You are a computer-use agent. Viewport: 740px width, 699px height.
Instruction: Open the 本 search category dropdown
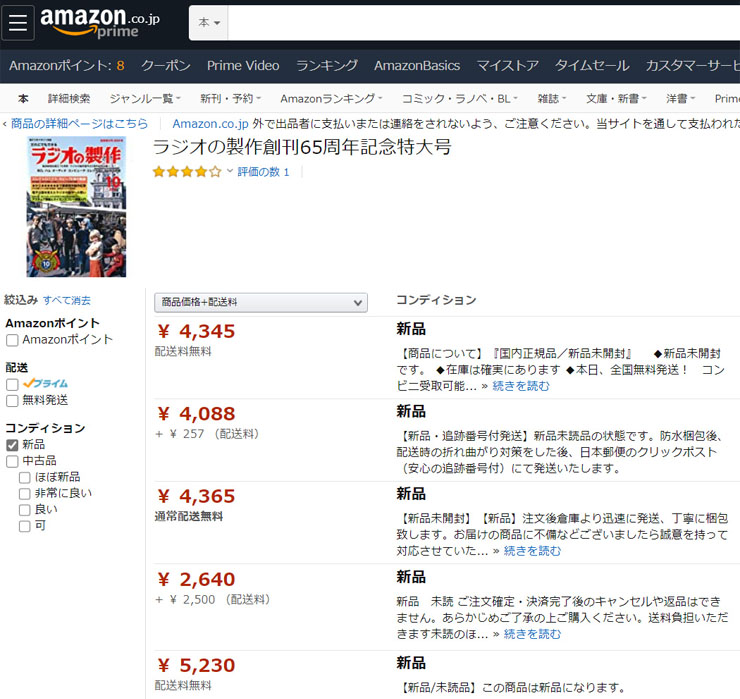coord(209,23)
